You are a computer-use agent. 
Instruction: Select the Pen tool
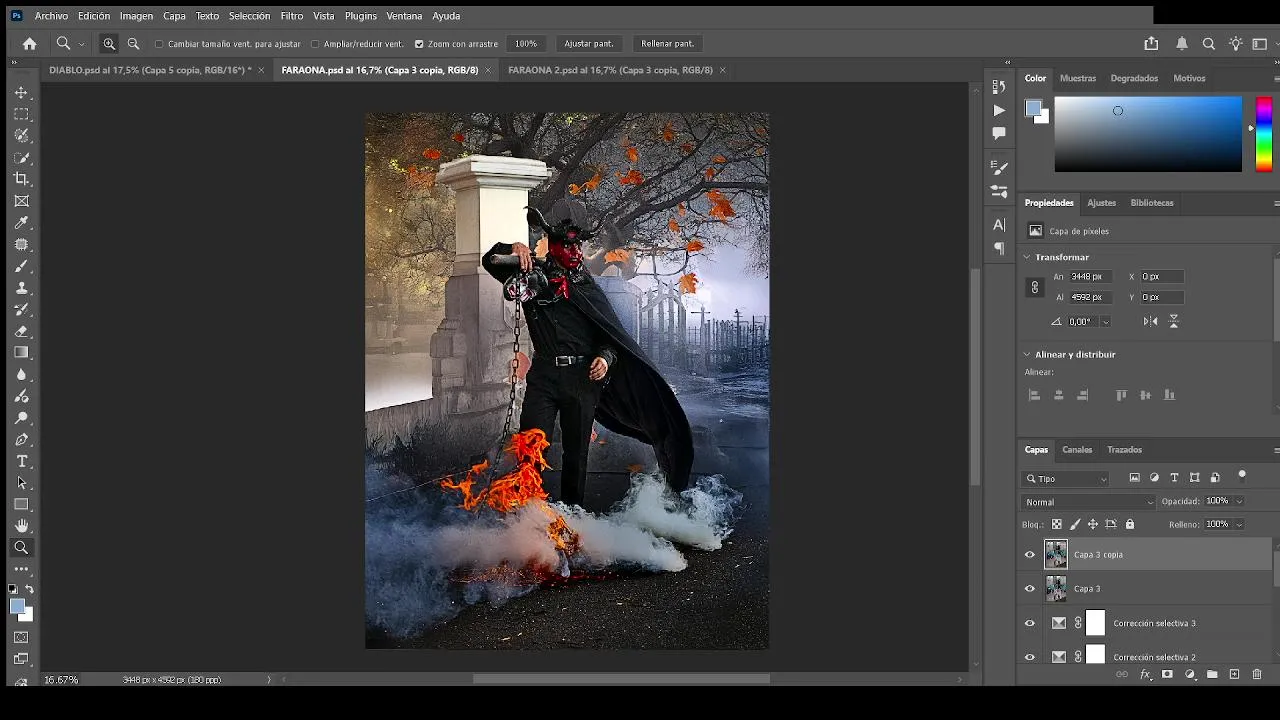(21, 439)
